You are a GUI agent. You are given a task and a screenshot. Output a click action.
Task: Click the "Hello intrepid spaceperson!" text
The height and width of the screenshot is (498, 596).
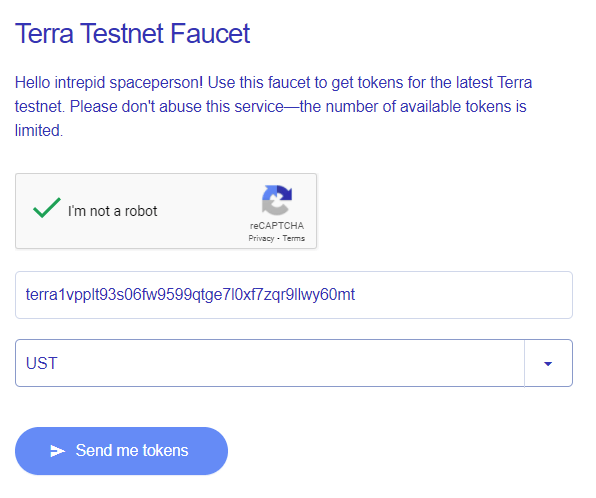click(x=109, y=82)
